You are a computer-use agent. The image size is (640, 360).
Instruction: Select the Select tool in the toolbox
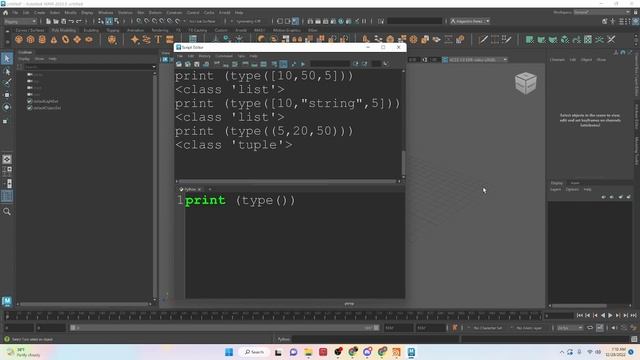click(x=7, y=58)
